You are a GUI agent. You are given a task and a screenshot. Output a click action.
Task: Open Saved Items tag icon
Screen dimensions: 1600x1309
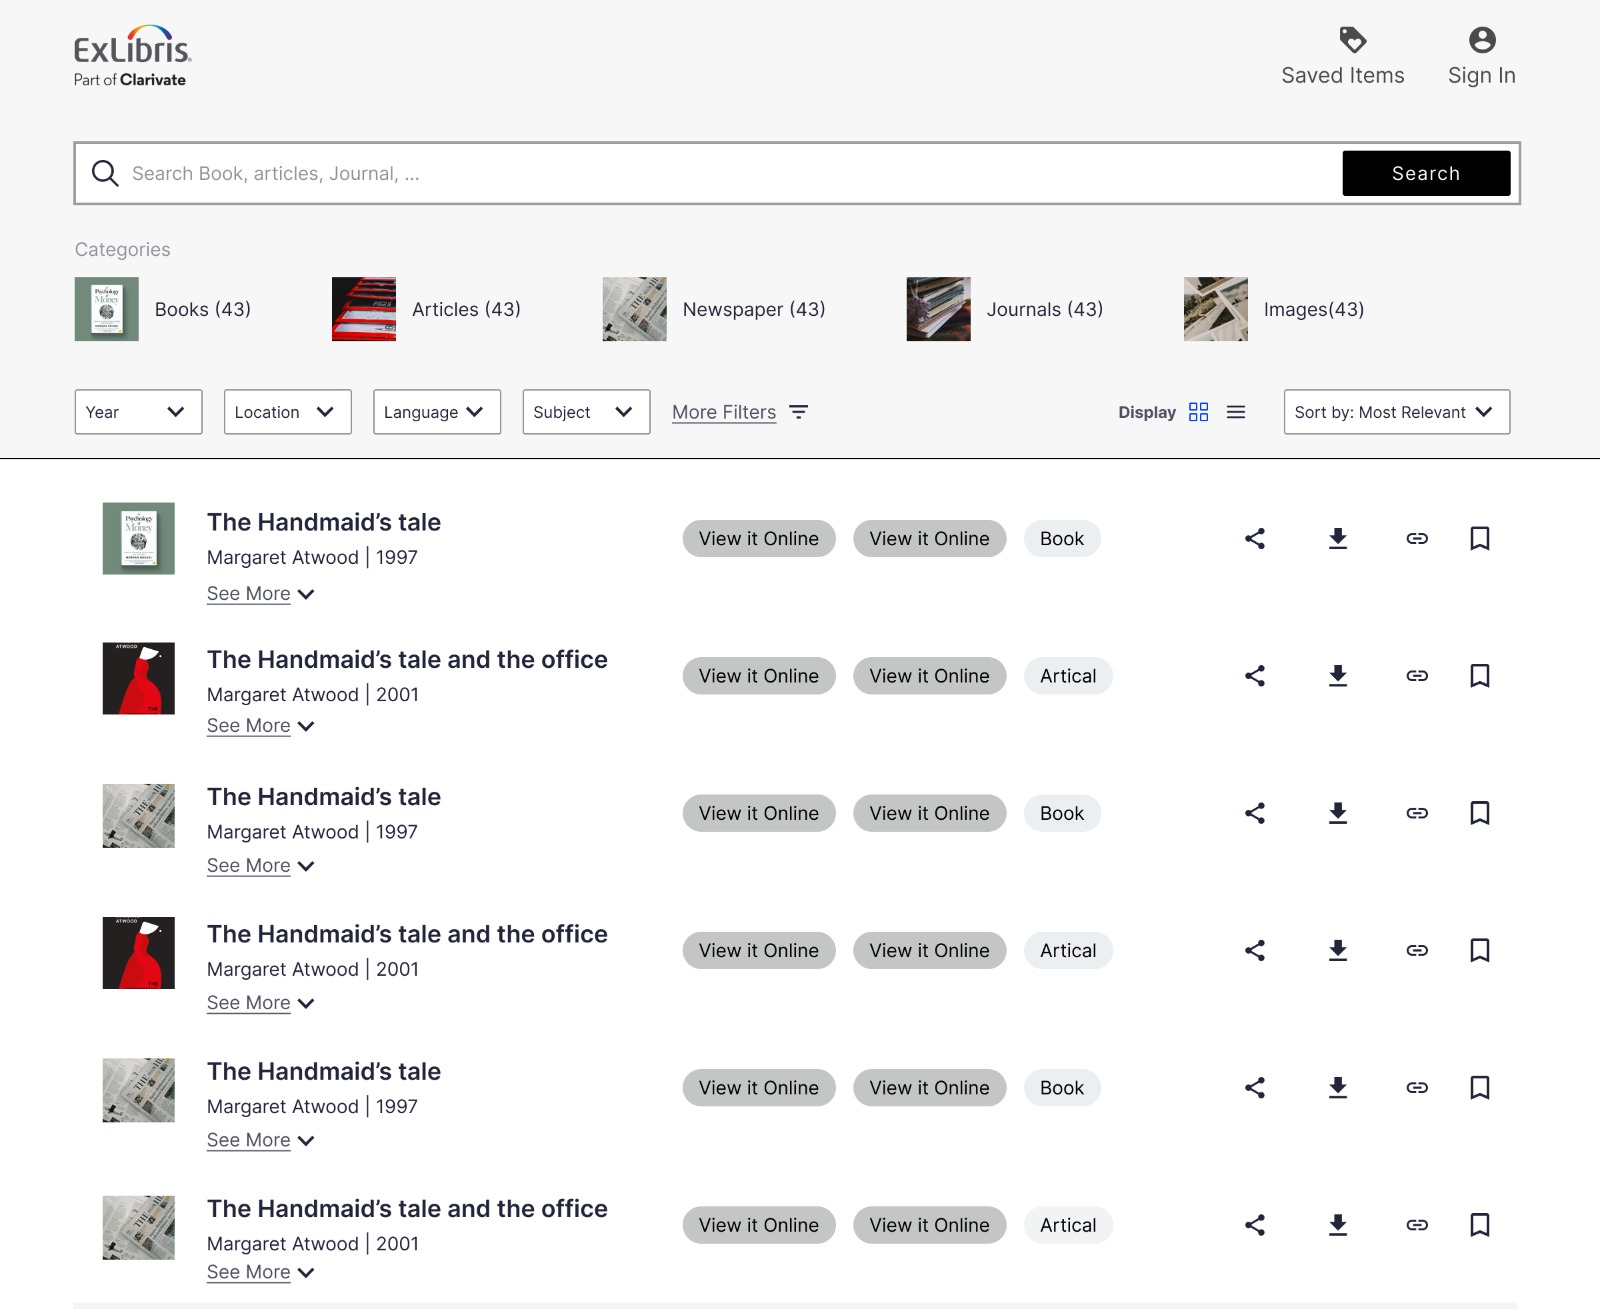coord(1352,40)
